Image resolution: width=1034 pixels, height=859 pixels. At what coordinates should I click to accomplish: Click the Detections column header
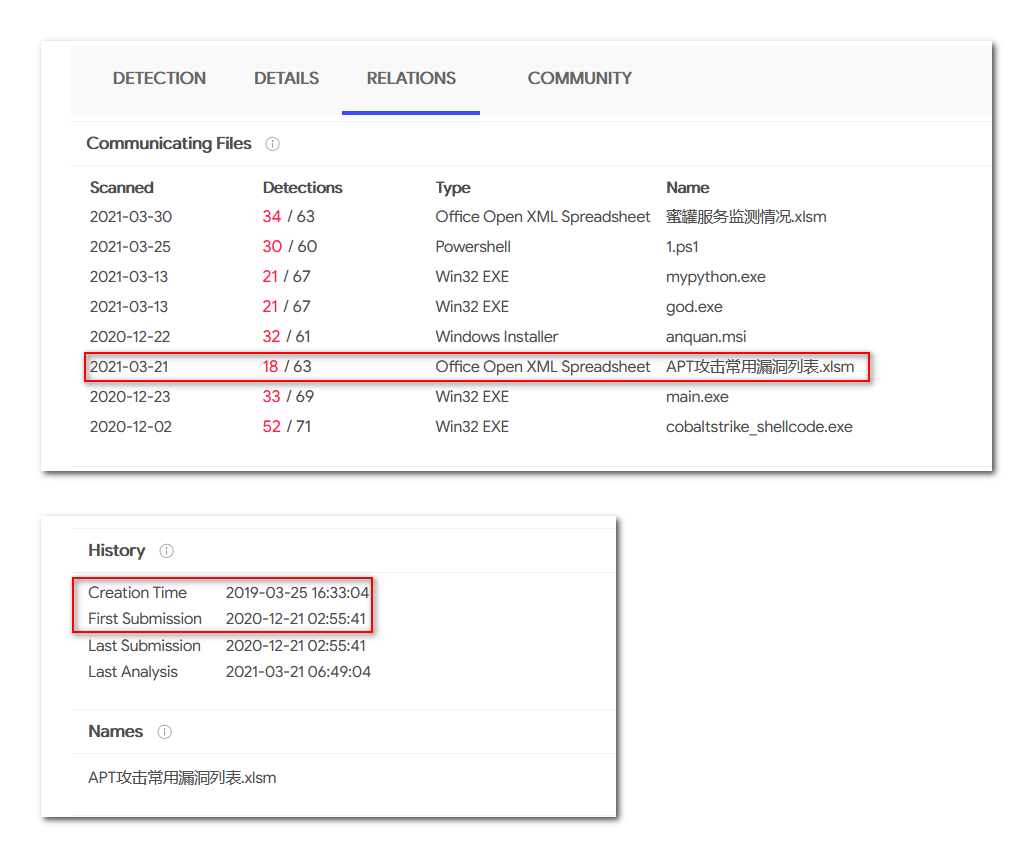point(302,188)
